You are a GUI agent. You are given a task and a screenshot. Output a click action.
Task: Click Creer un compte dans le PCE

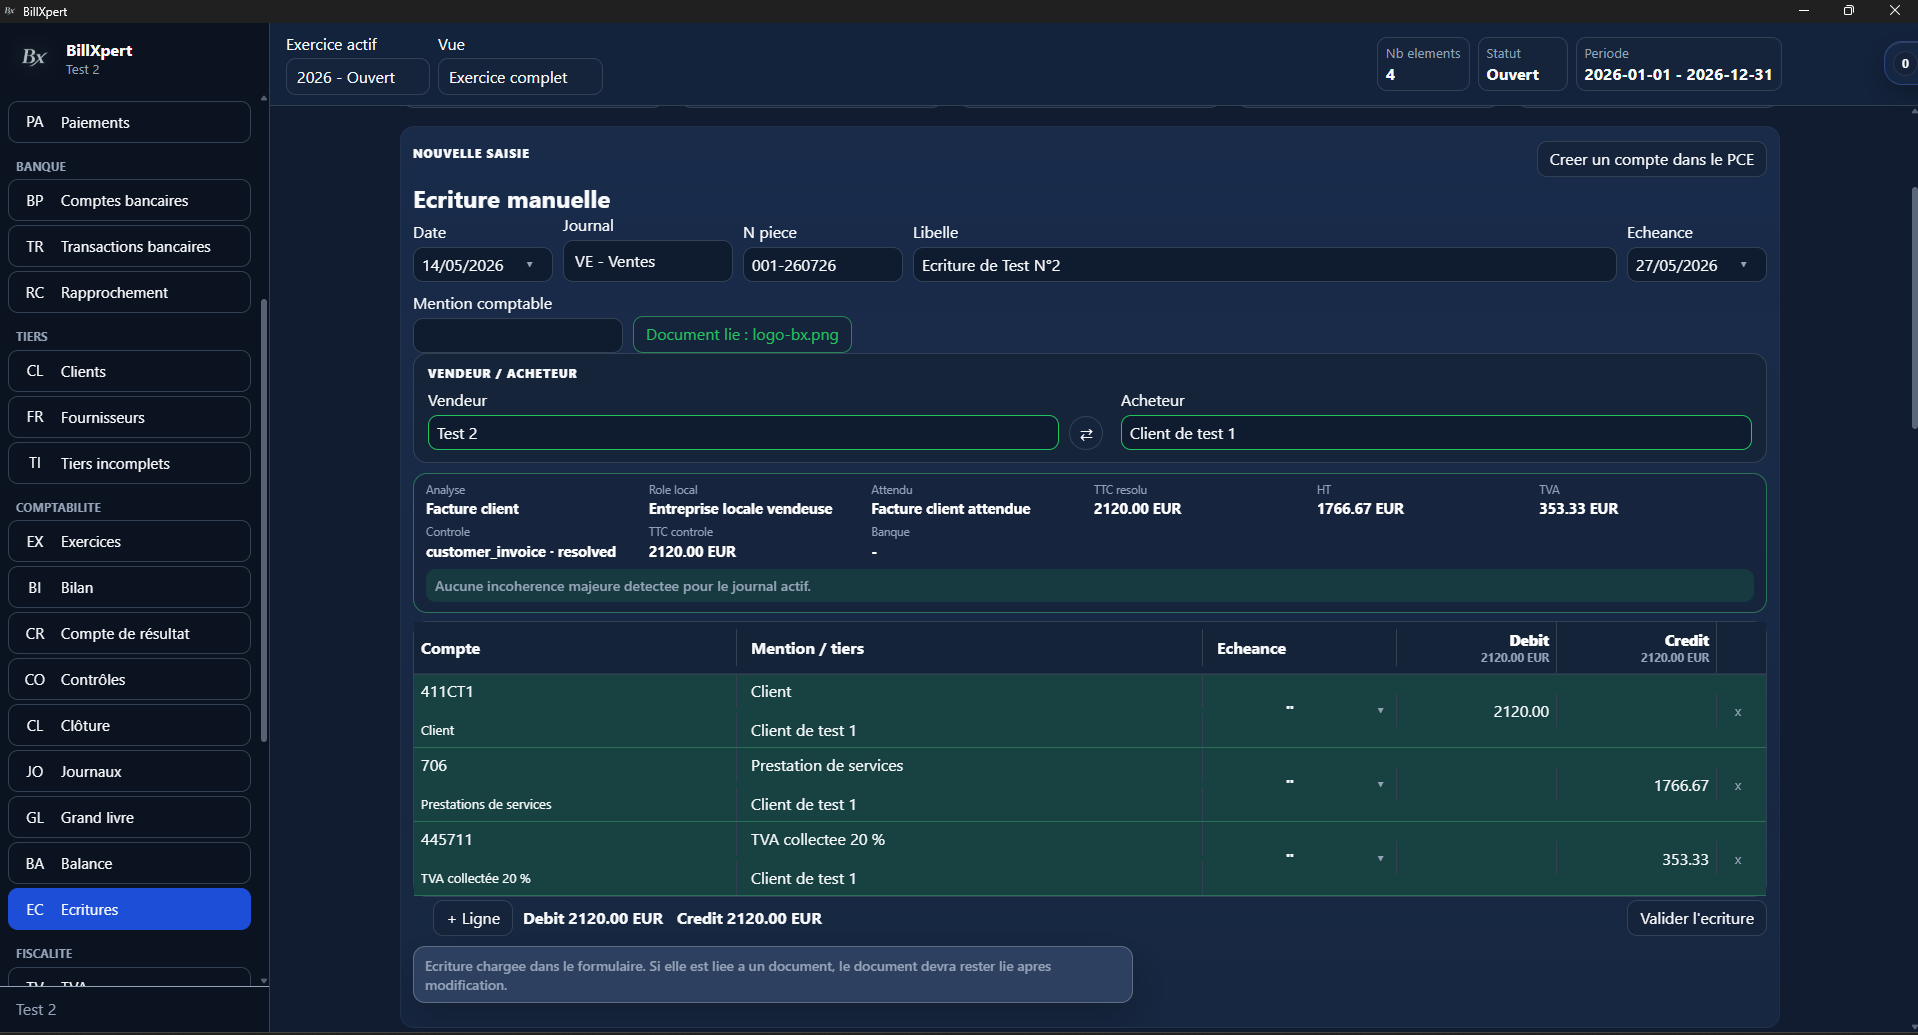pyautogui.click(x=1651, y=159)
